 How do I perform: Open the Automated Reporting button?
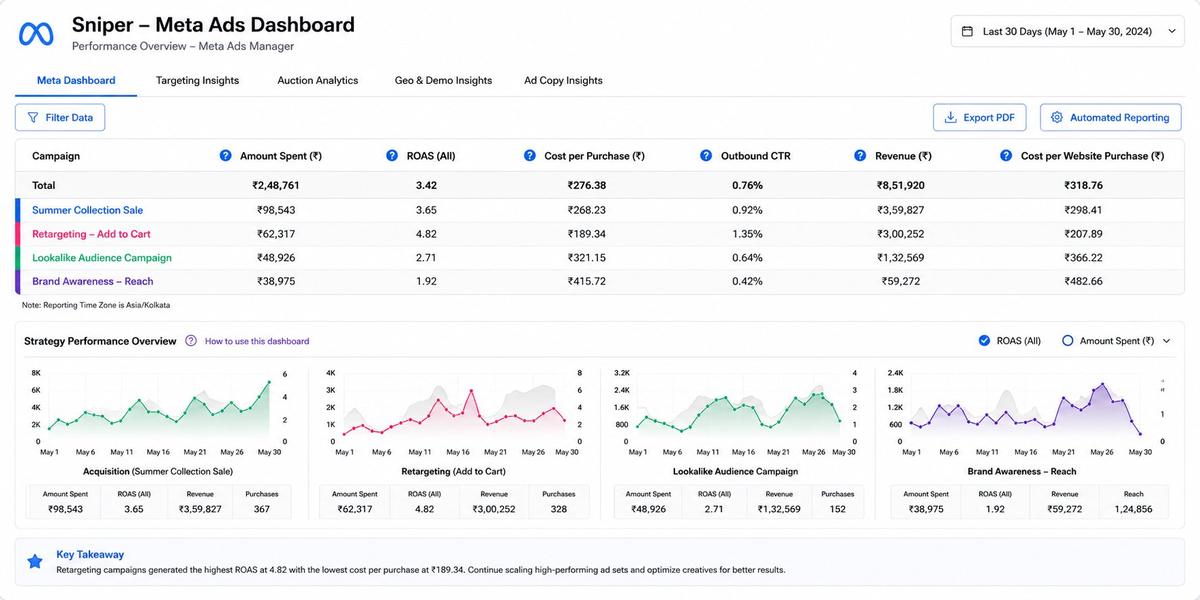click(x=1110, y=117)
